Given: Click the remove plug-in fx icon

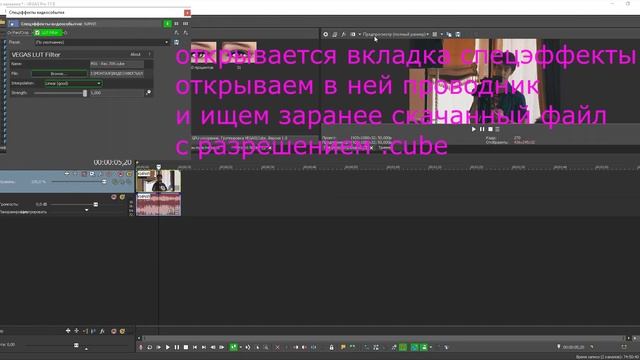Looking at the screenshot, I should [x=185, y=33].
